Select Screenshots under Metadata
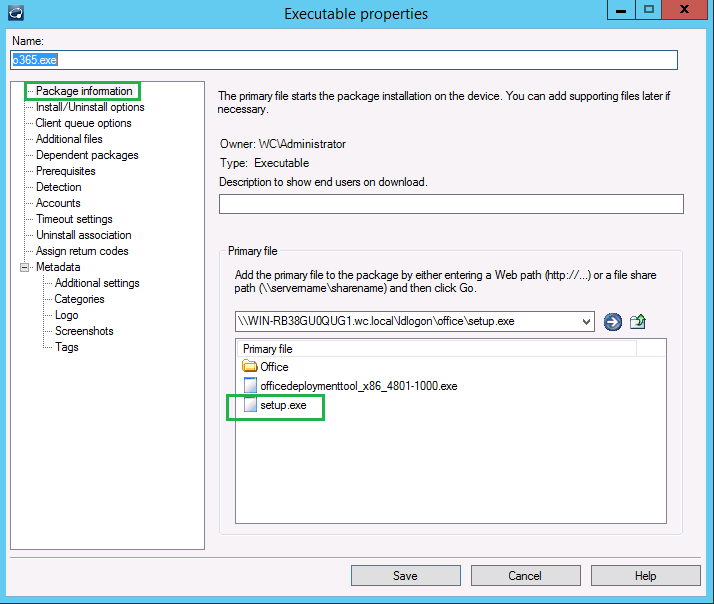This screenshot has height=604, width=714. [x=84, y=331]
